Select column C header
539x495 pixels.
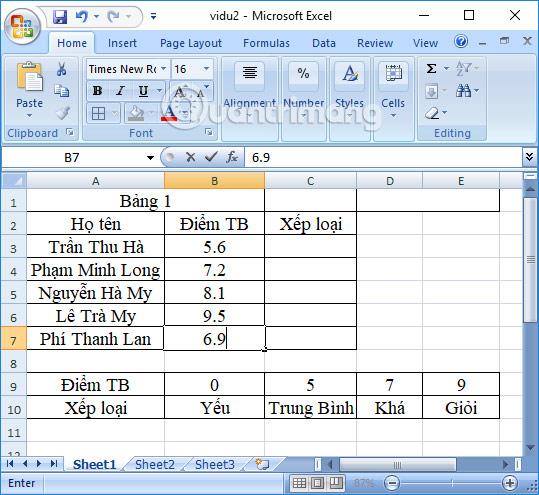pyautogui.click(x=310, y=181)
